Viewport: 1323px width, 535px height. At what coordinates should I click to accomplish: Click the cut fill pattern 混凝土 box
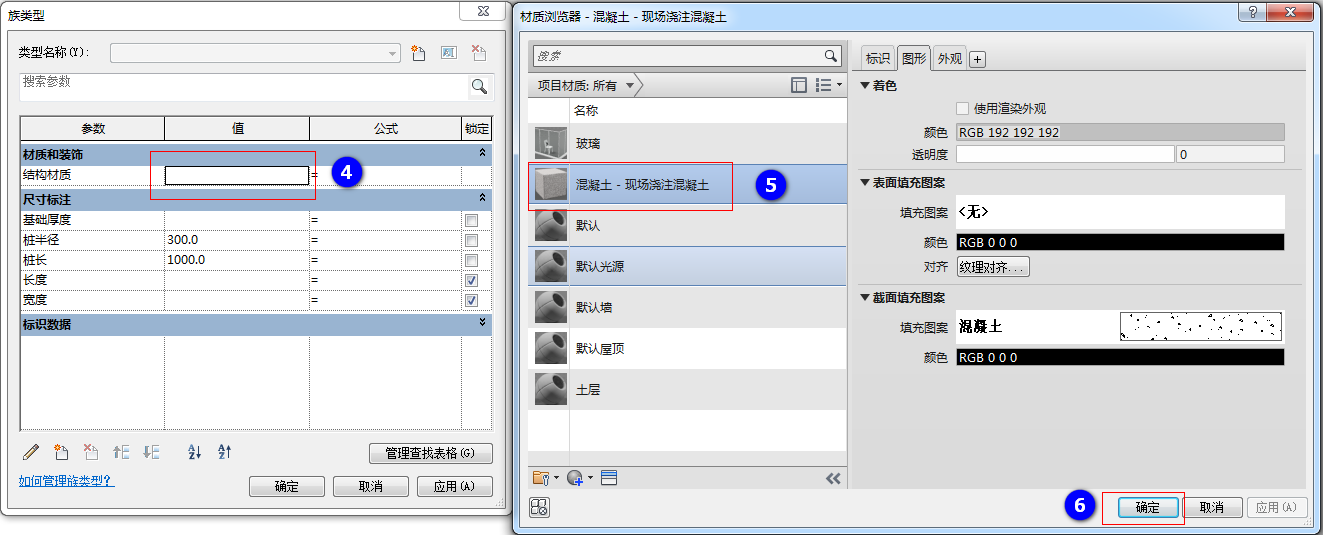click(x=1120, y=326)
